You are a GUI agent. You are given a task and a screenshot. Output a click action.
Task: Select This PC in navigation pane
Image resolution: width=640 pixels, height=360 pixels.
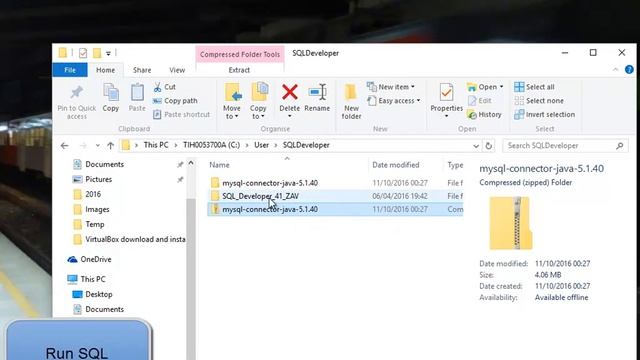[87, 279]
